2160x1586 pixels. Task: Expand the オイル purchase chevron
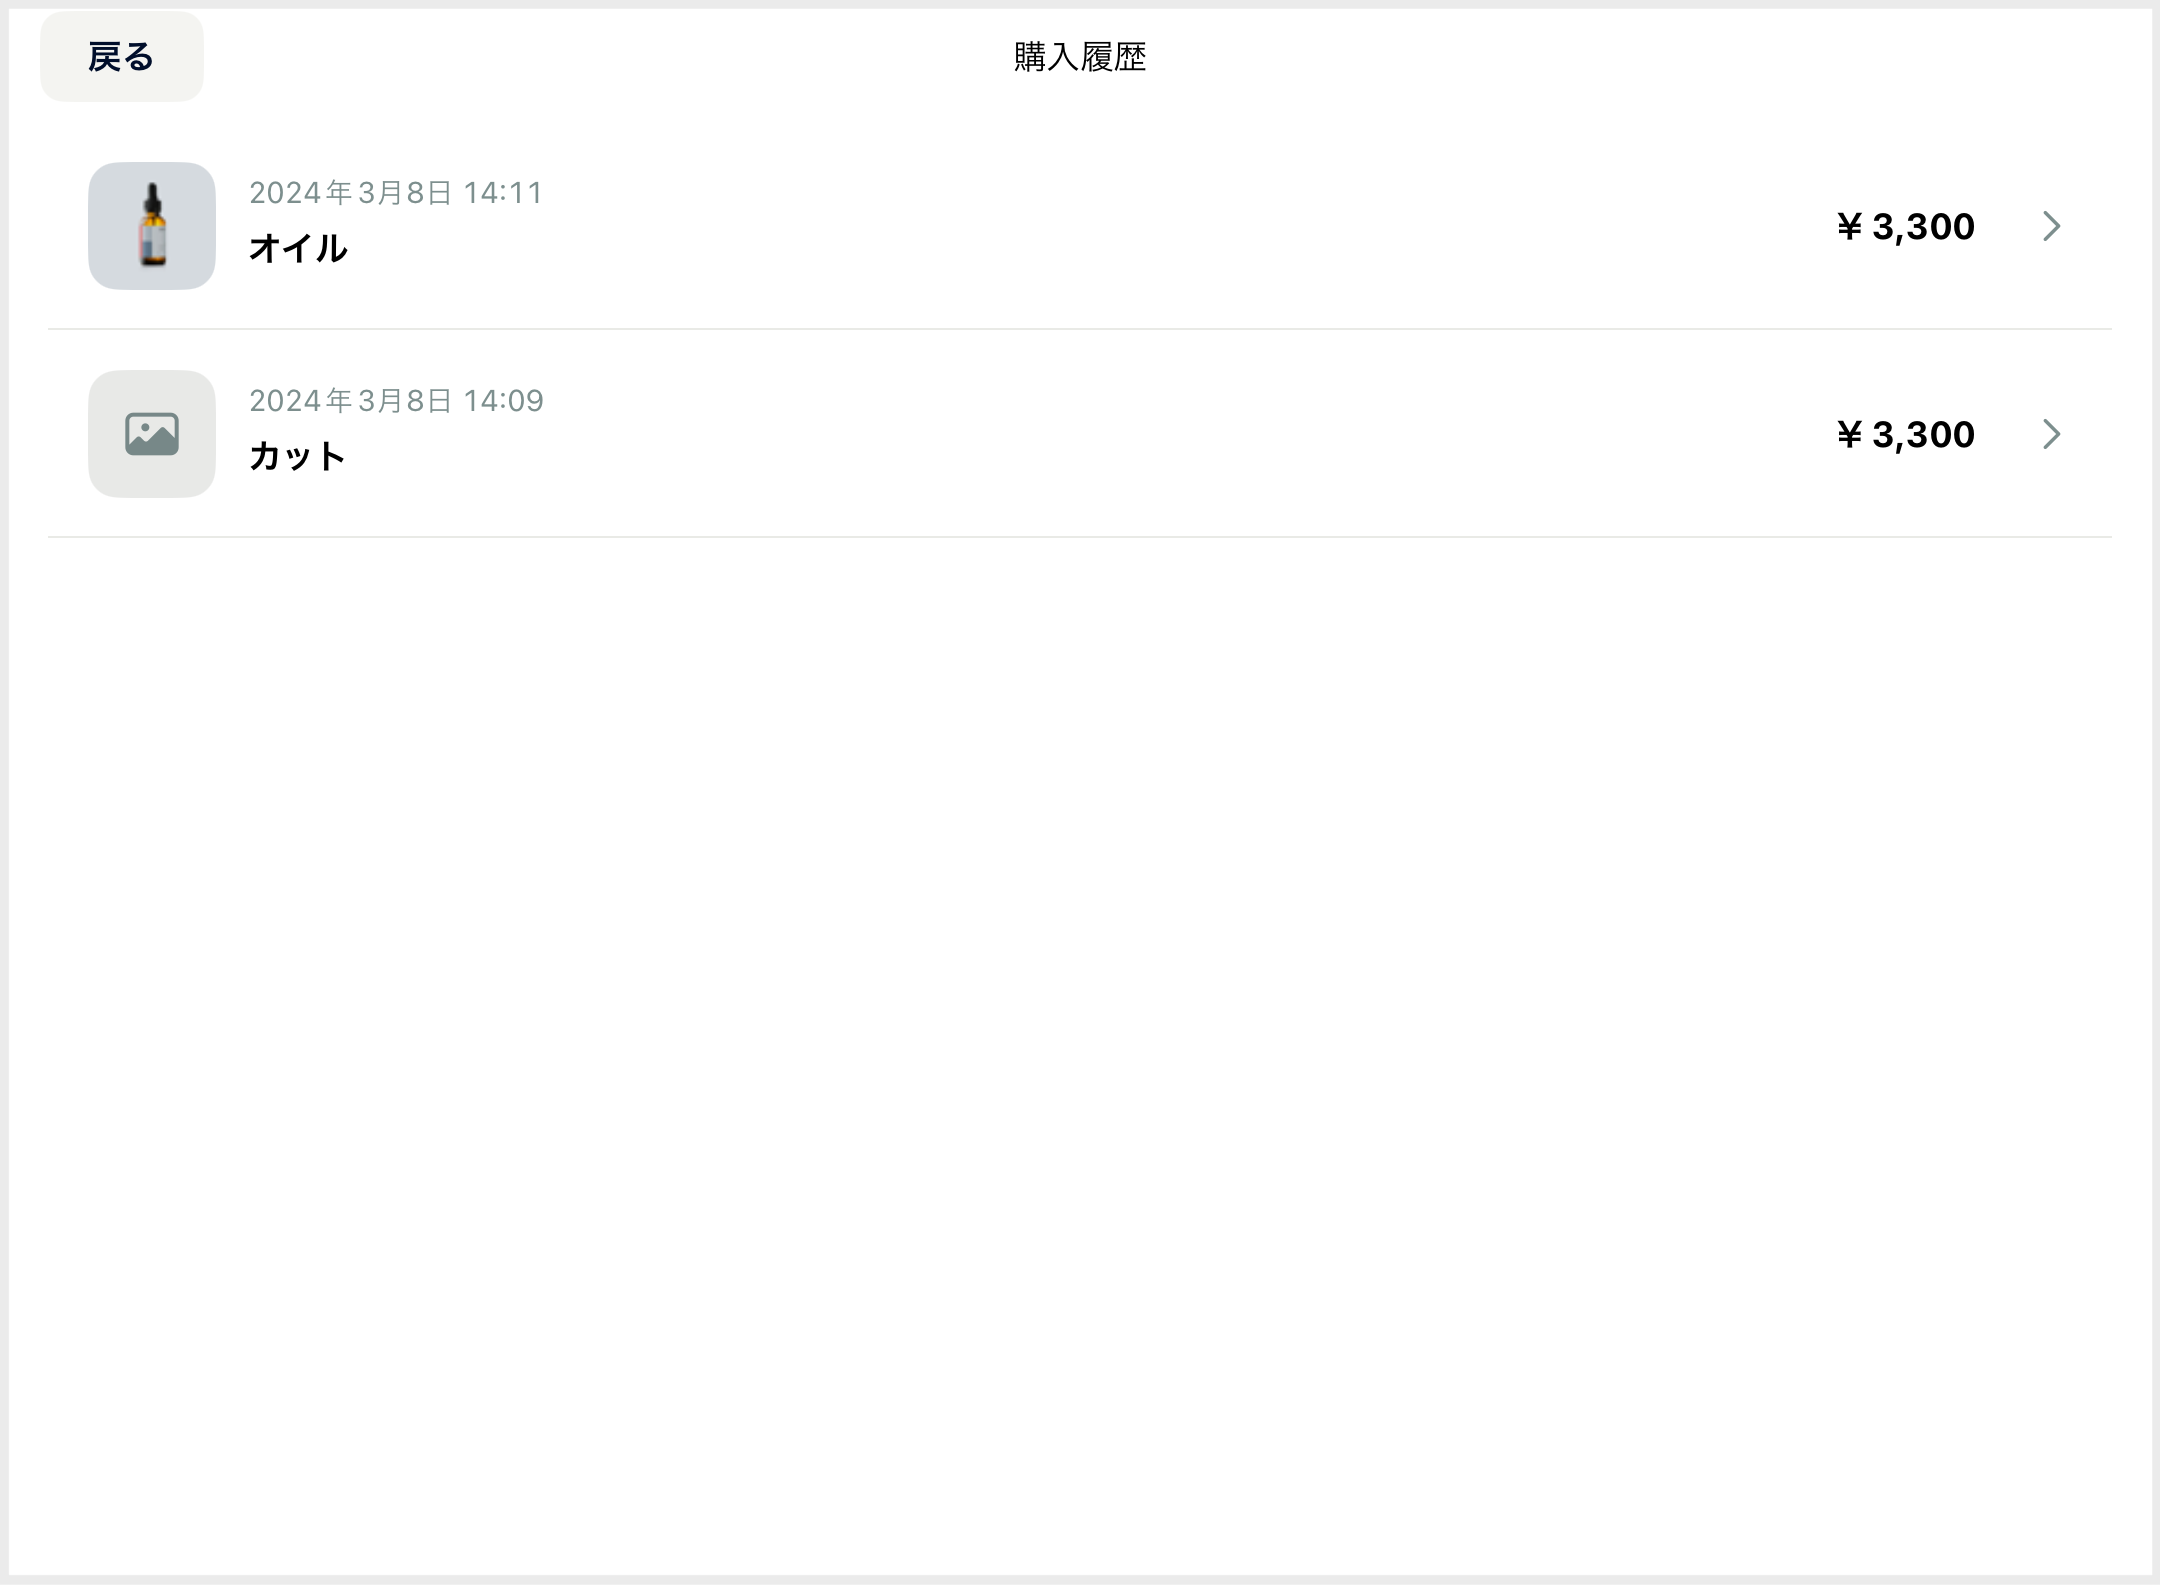click(2051, 226)
